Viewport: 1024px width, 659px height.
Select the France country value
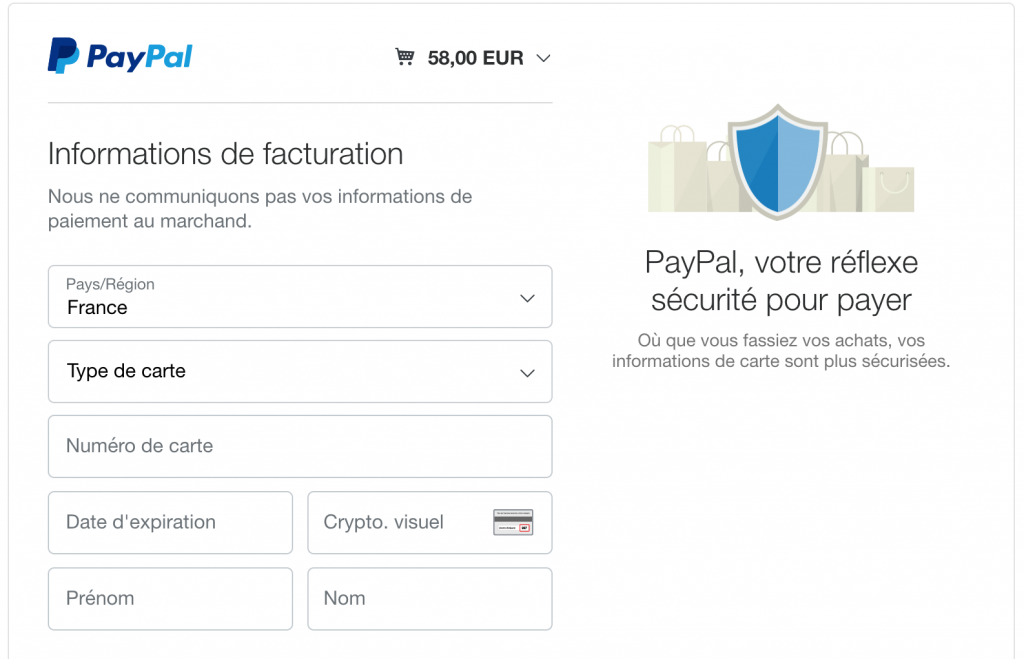click(x=97, y=308)
